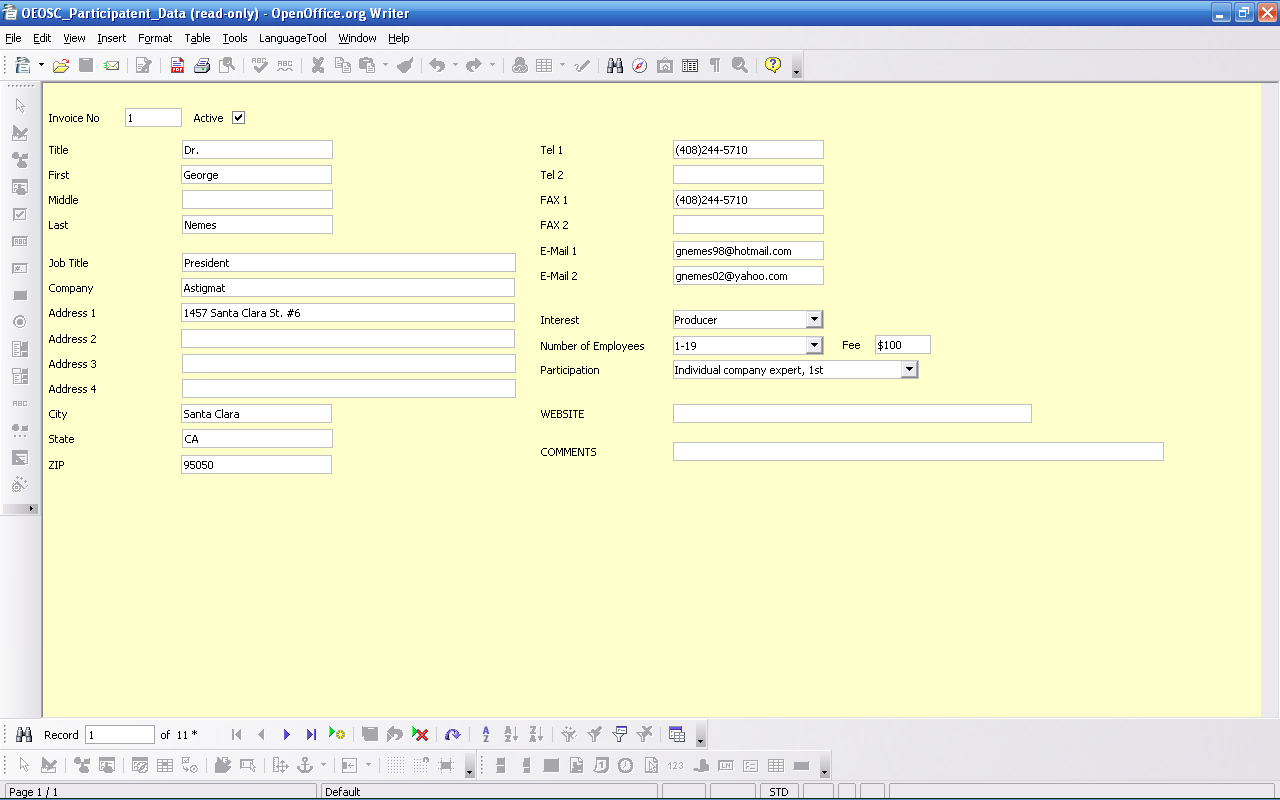Create a new record with the star button
Screen dimensions: 1280x800
click(338, 734)
